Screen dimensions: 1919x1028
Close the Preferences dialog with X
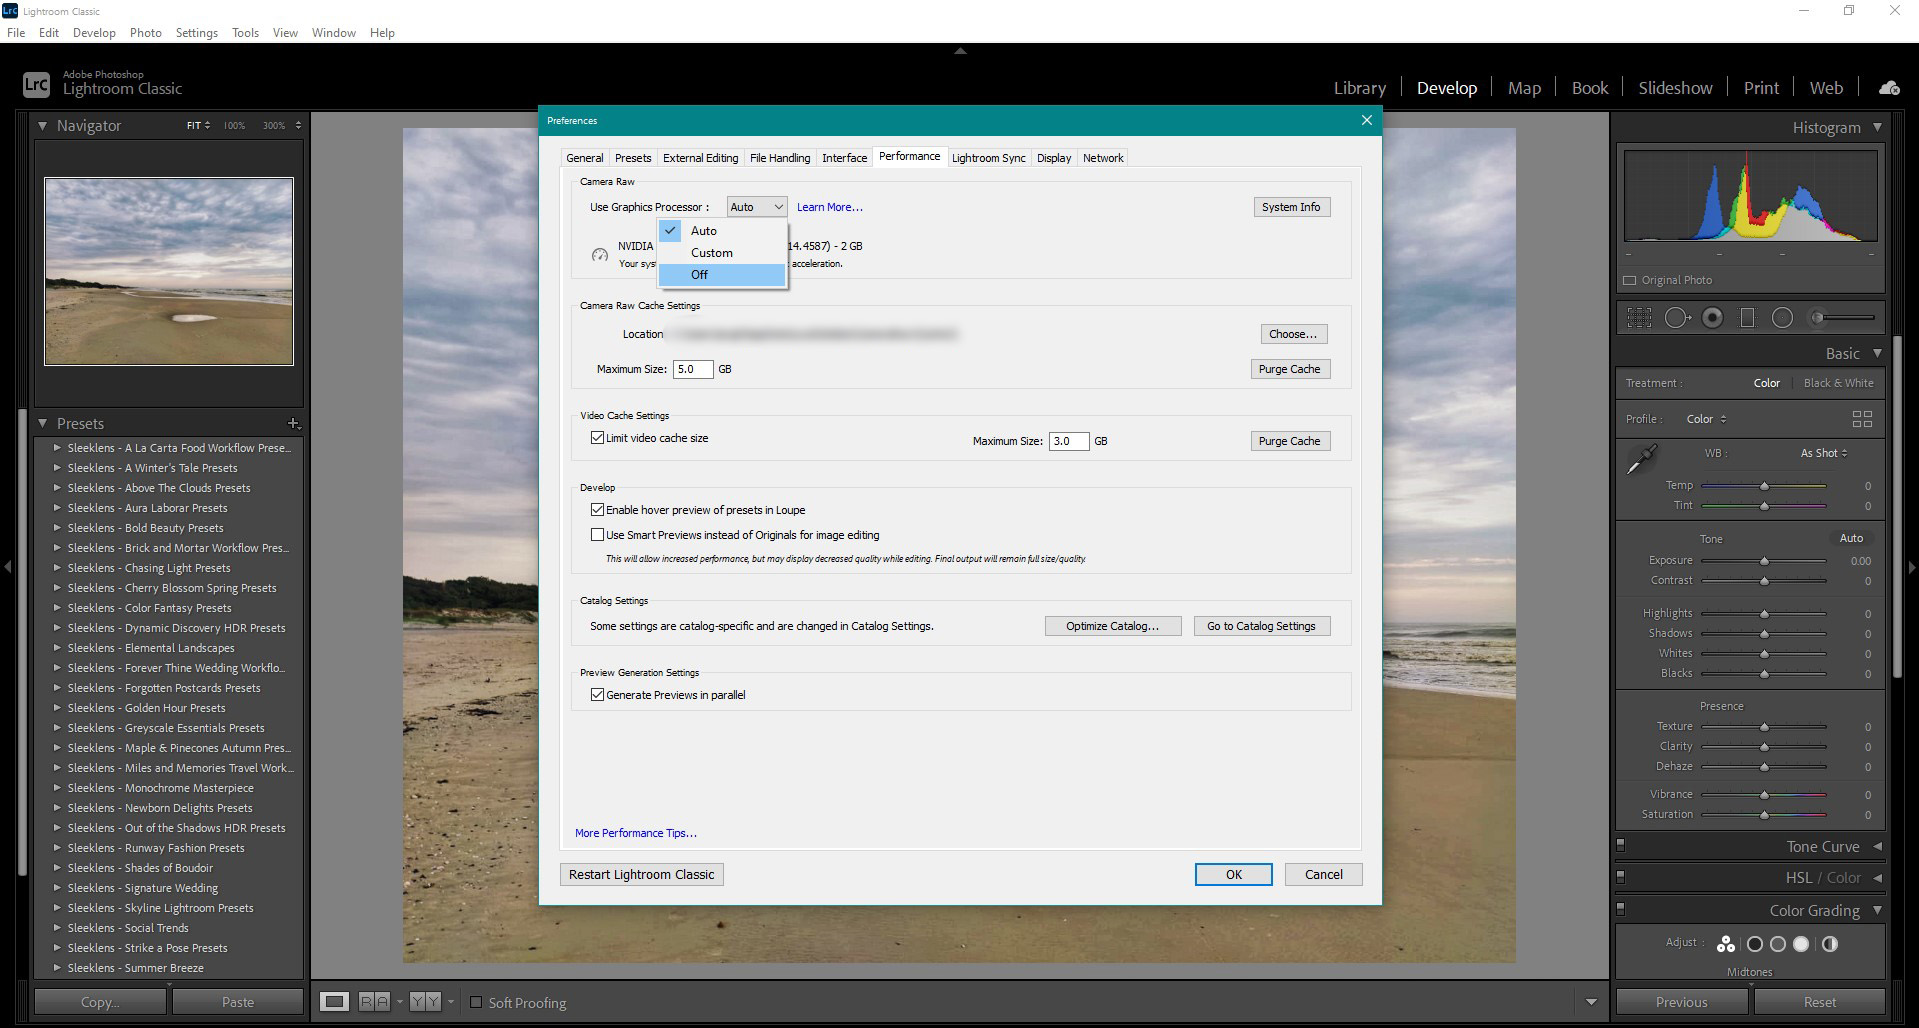[1366, 120]
